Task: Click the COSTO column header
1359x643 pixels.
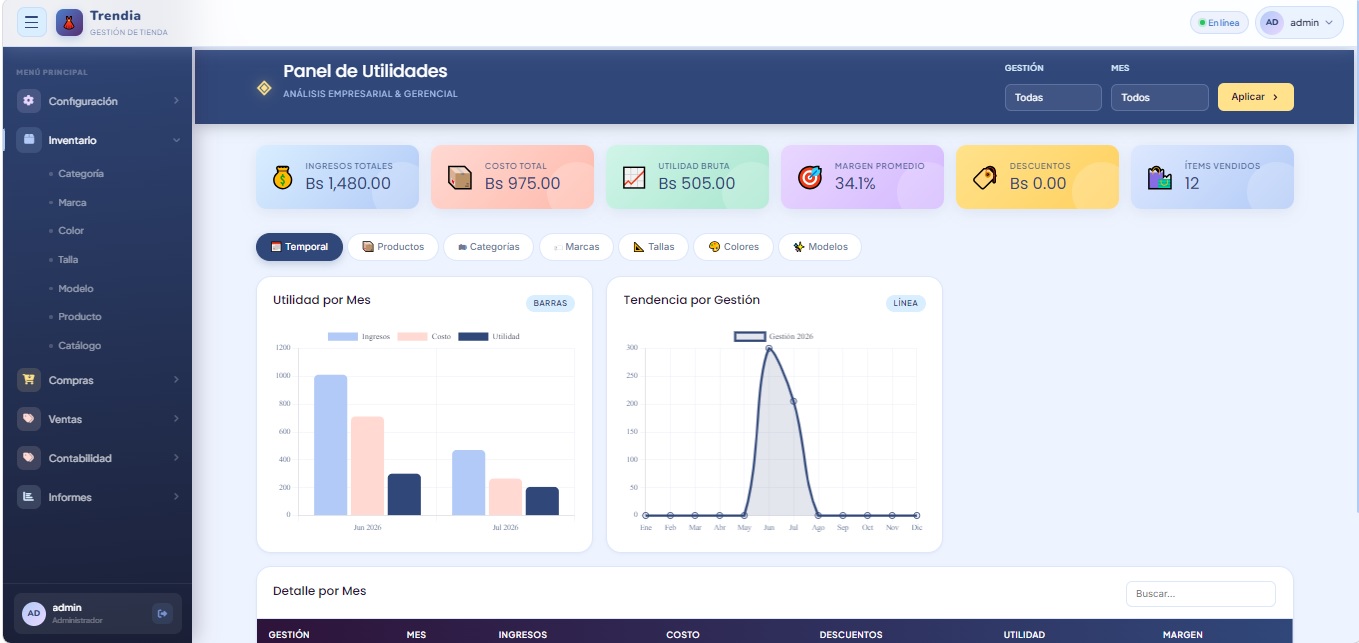Action: click(683, 635)
